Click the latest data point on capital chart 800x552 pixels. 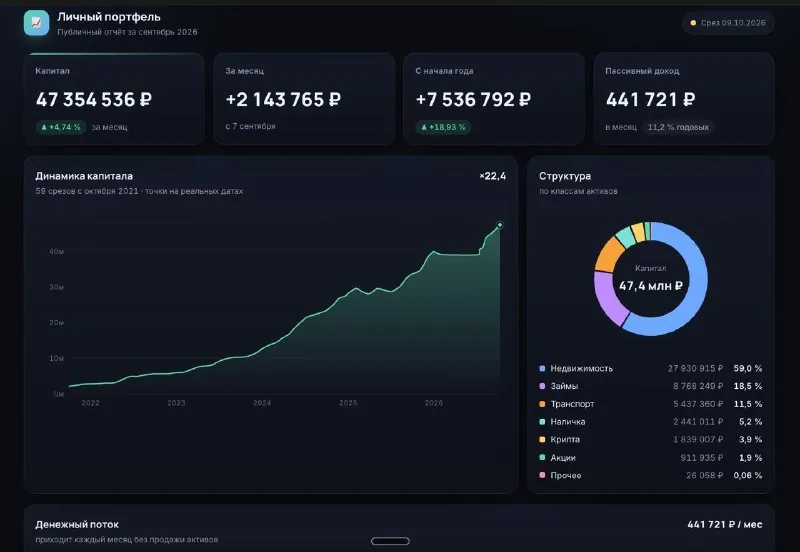click(x=500, y=225)
